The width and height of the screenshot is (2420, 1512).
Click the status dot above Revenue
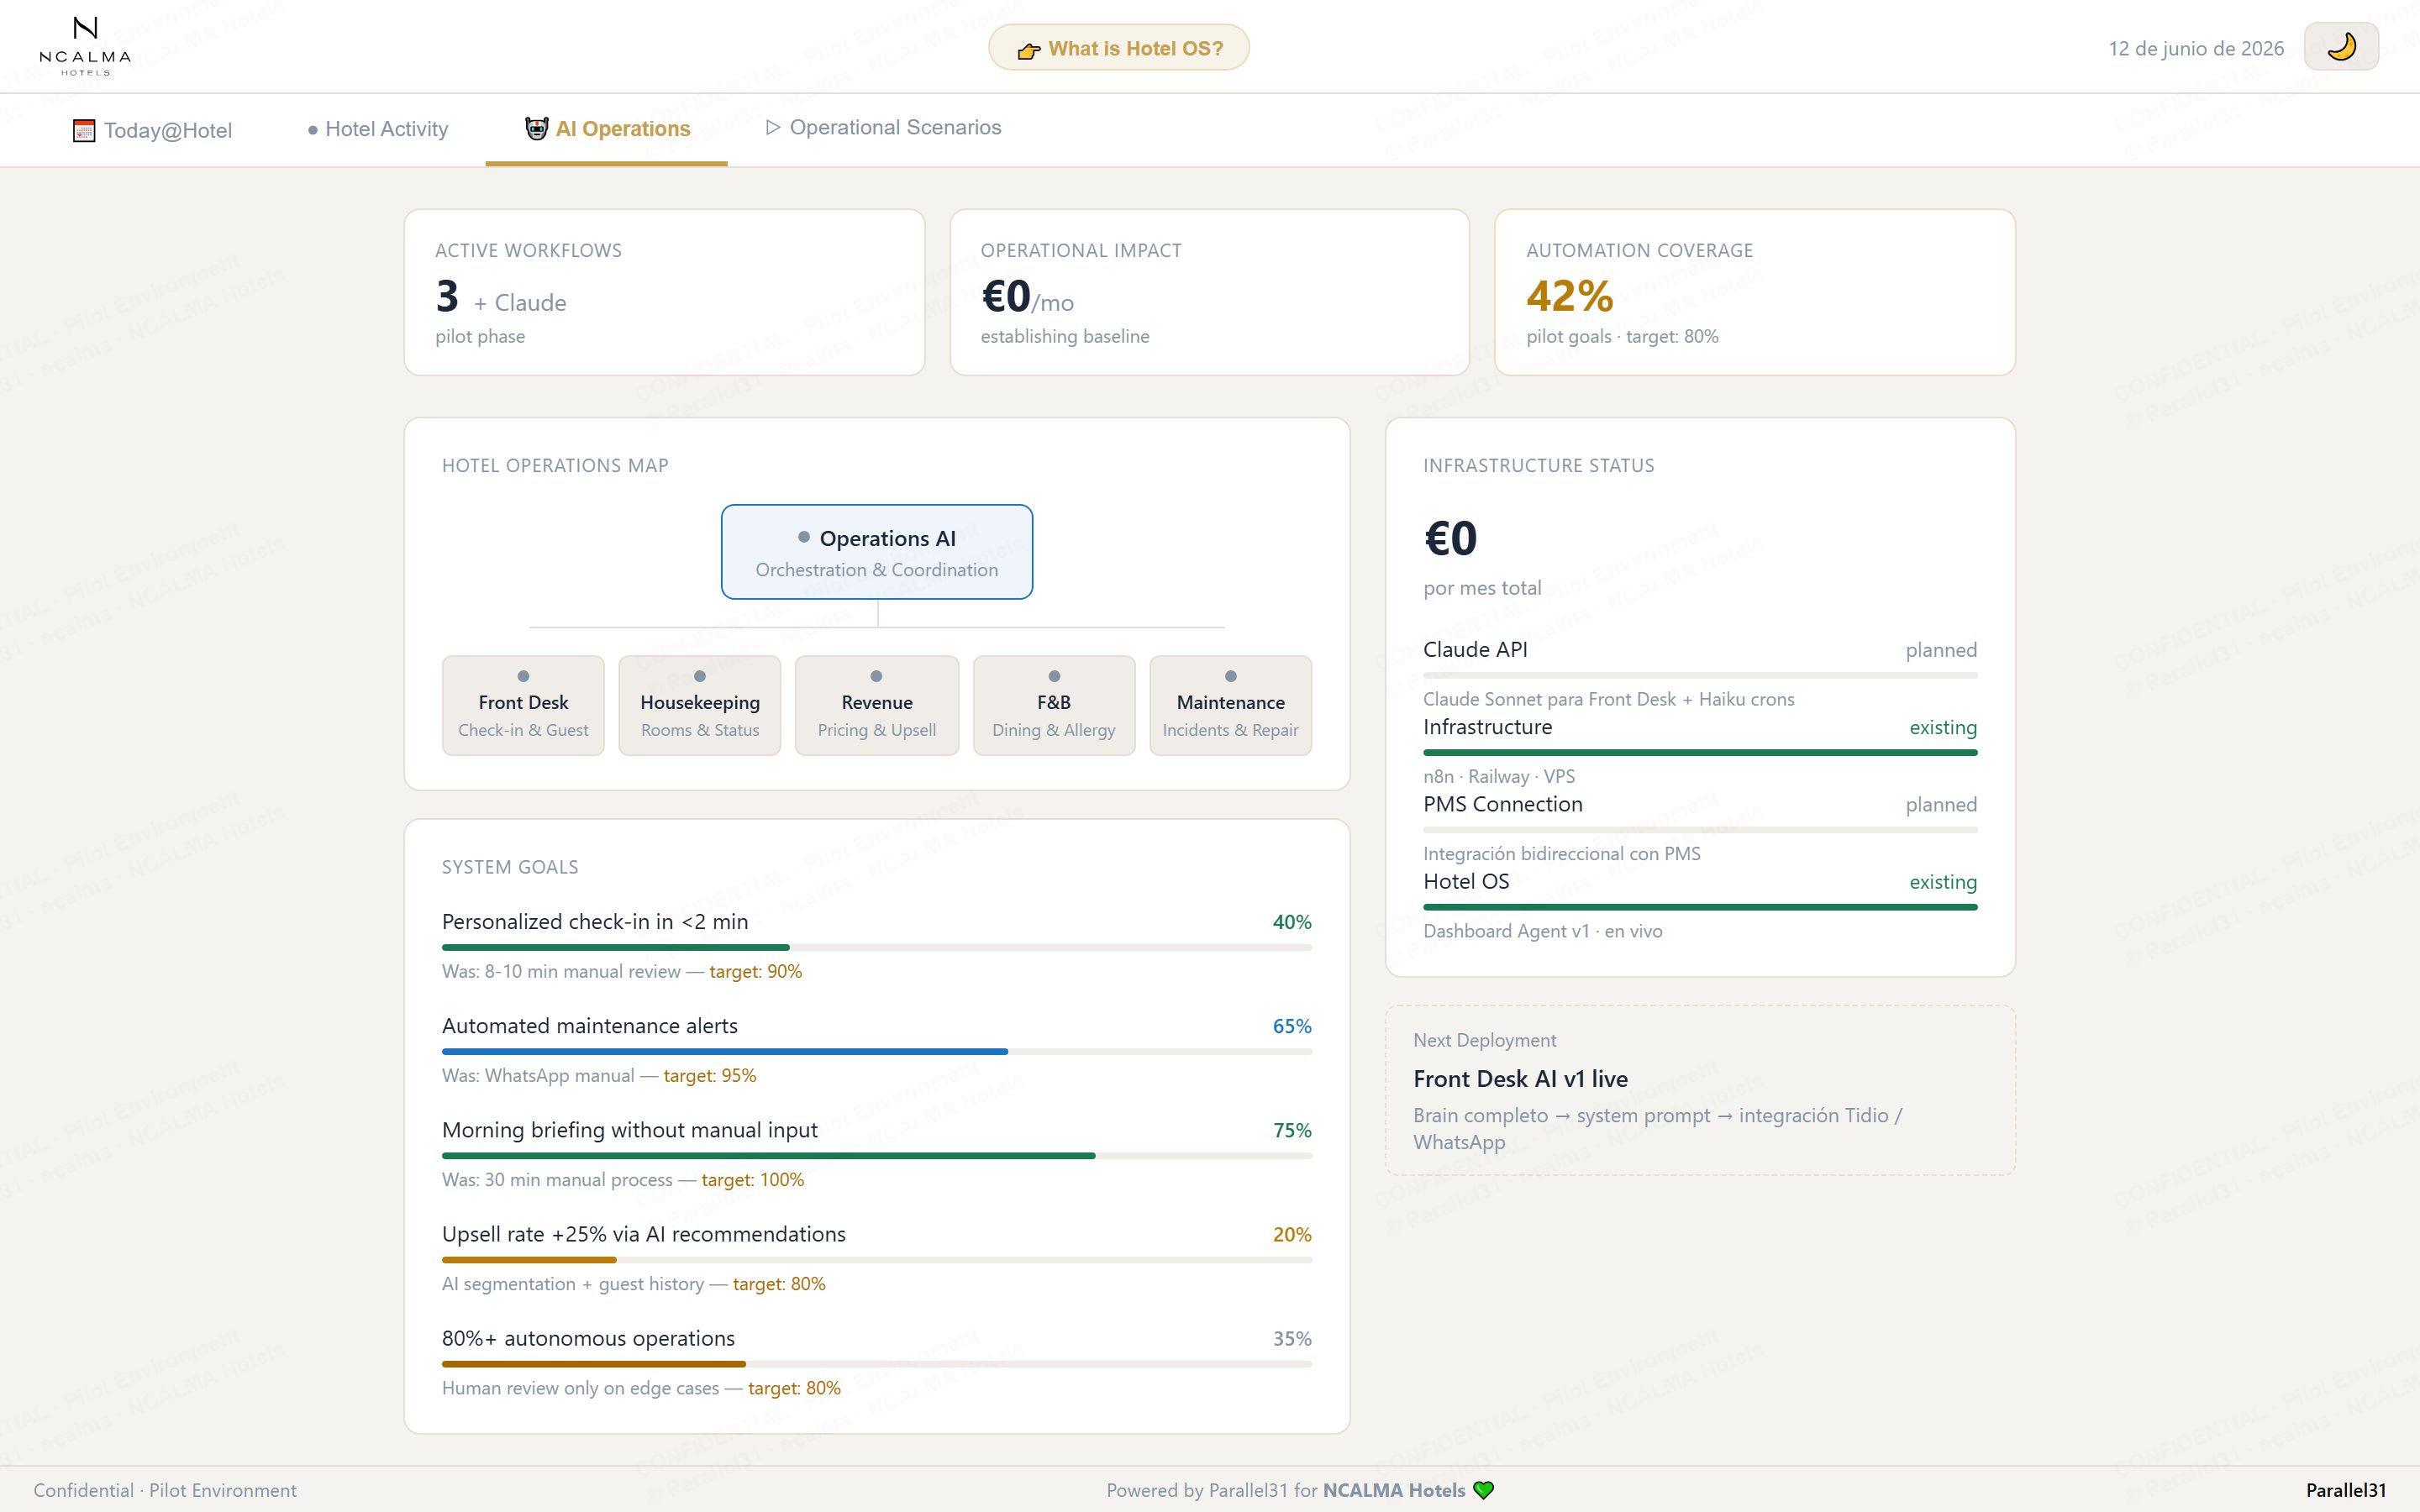(x=877, y=676)
